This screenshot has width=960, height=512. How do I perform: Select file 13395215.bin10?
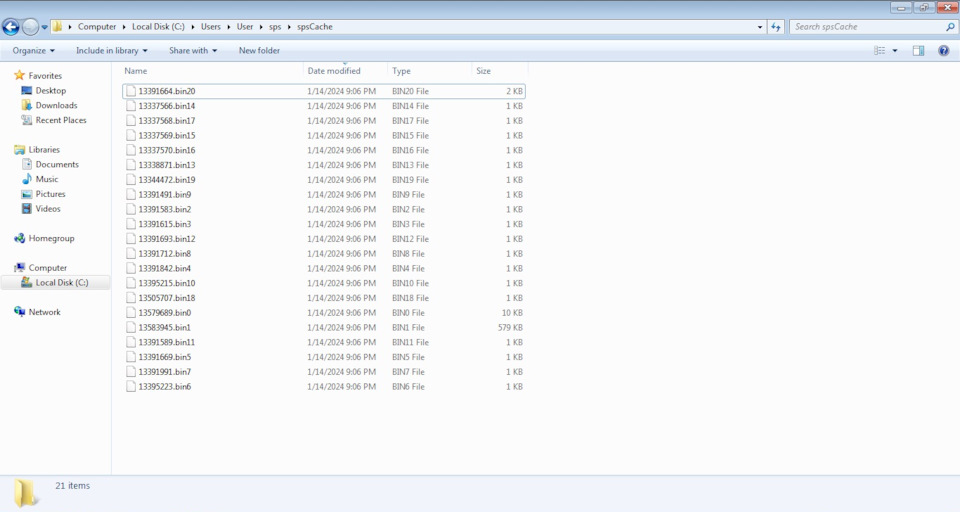click(x=324, y=283)
